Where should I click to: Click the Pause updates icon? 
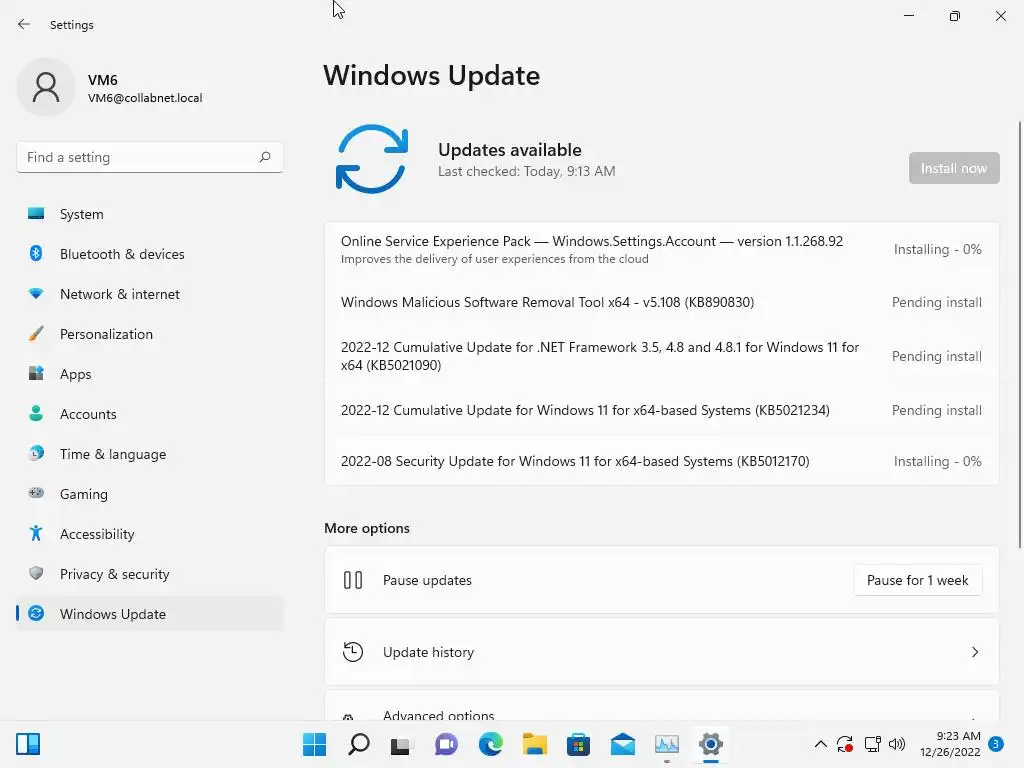(x=353, y=580)
